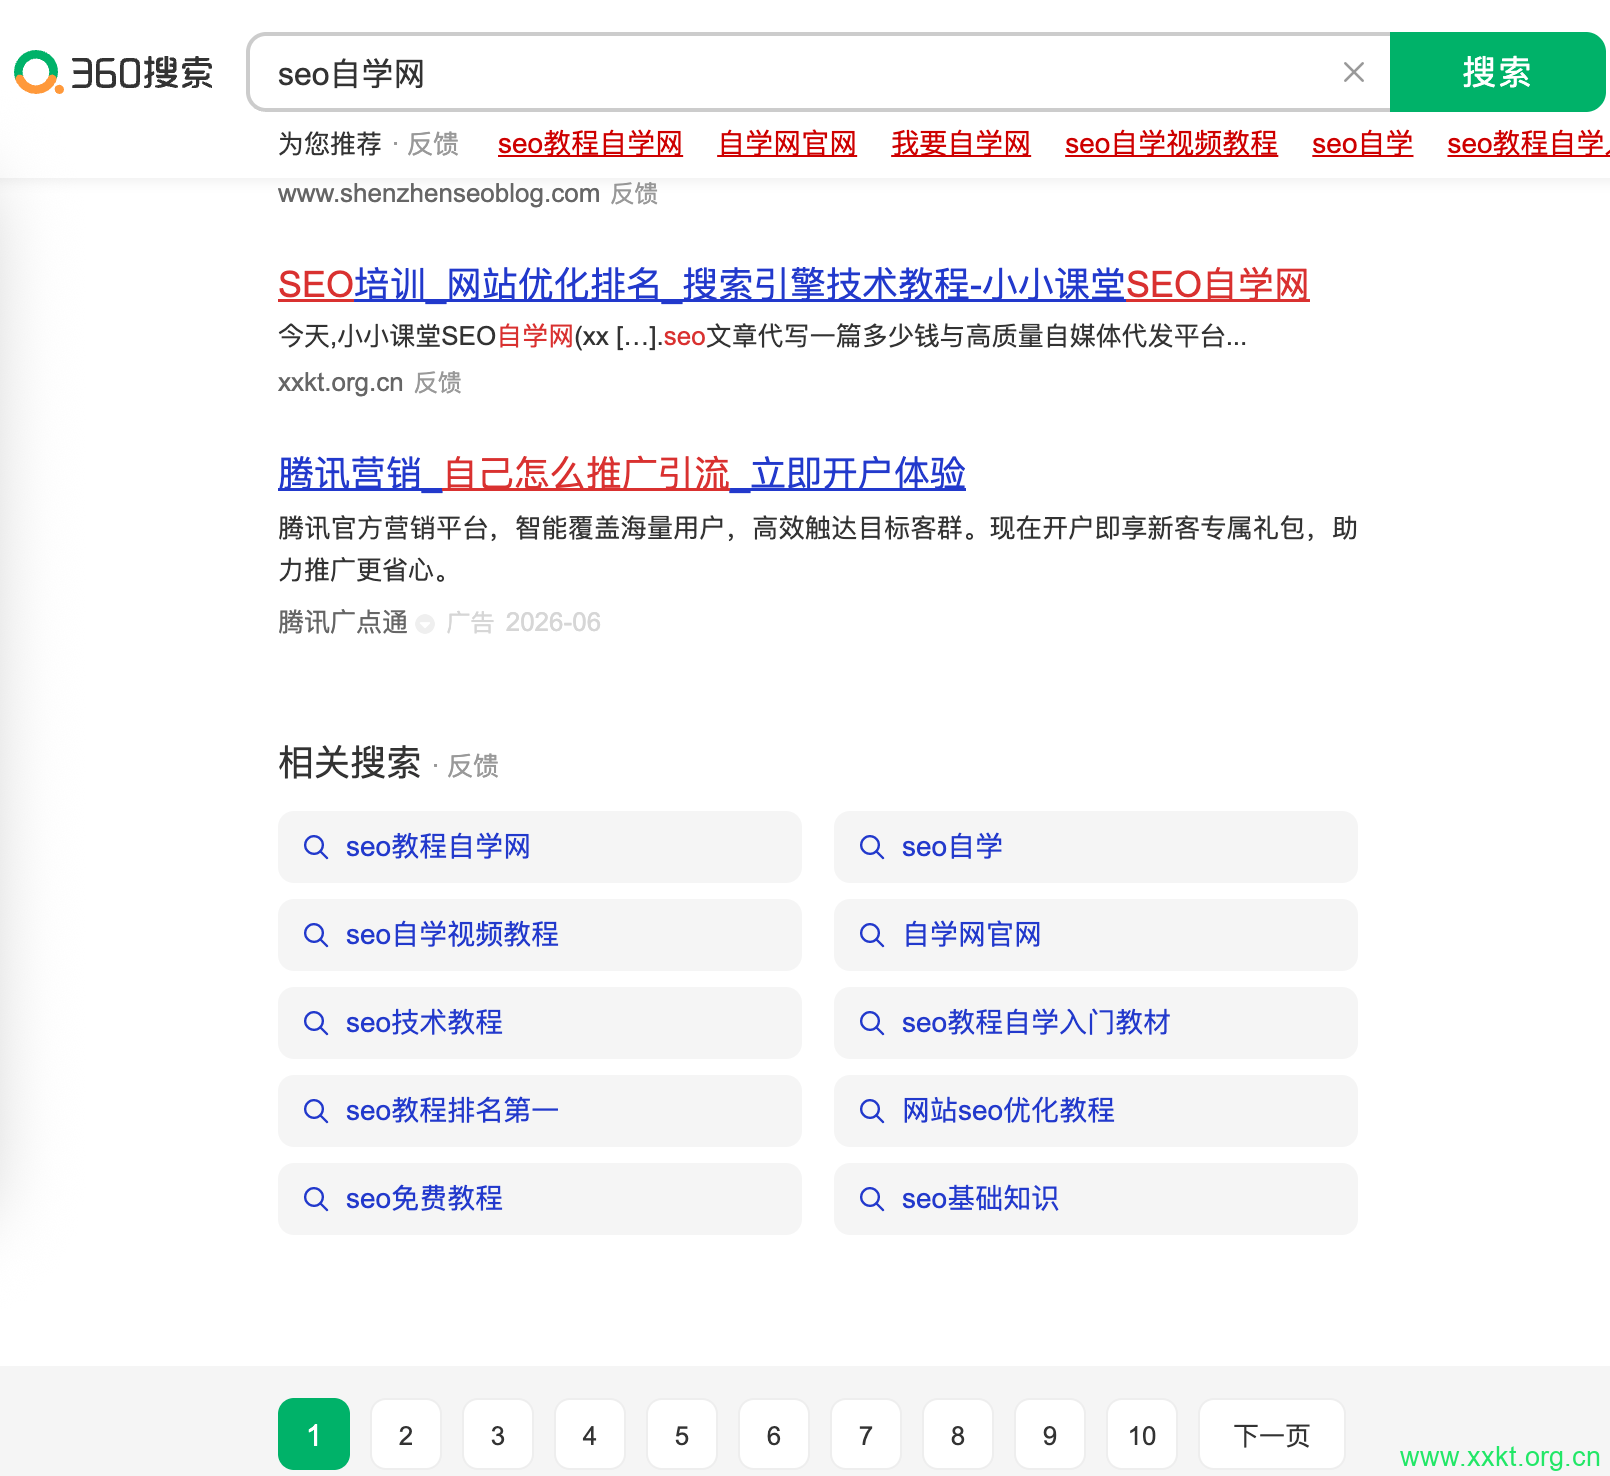Click 下一页 next page button
Screen dimensions: 1610x1476
pyautogui.click(x=1272, y=1434)
